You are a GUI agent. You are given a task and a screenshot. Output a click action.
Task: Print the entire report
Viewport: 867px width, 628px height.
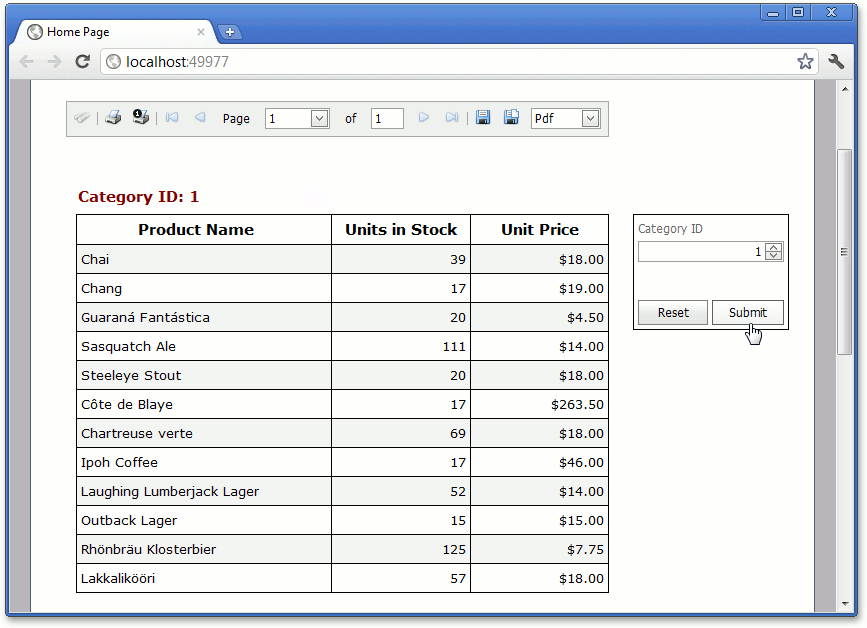(x=113, y=118)
